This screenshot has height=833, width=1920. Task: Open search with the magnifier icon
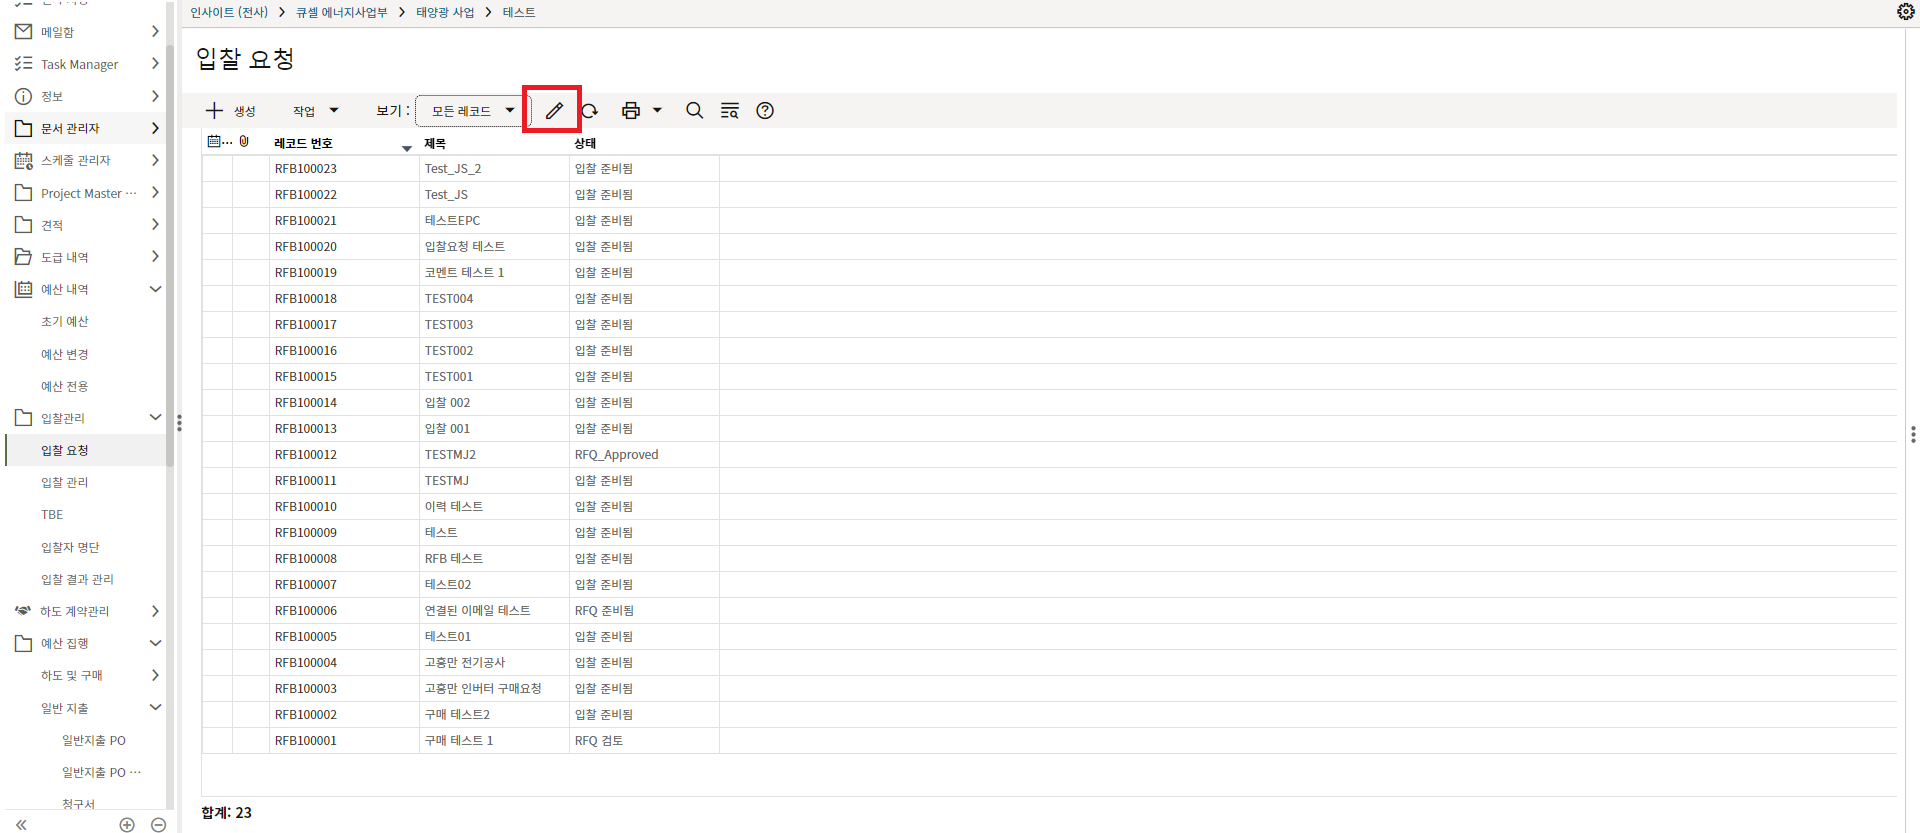[x=694, y=111]
